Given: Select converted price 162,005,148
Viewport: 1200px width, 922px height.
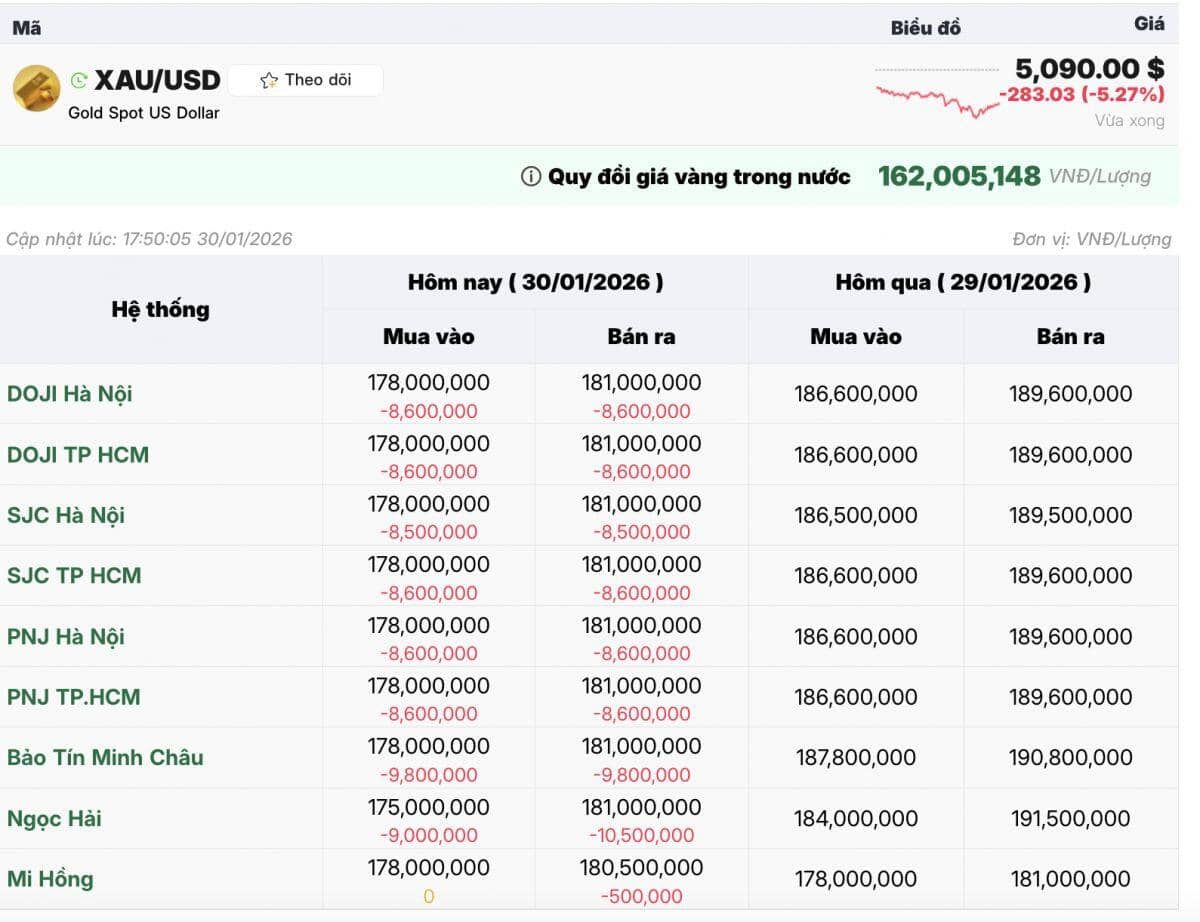Looking at the screenshot, I should pos(959,177).
